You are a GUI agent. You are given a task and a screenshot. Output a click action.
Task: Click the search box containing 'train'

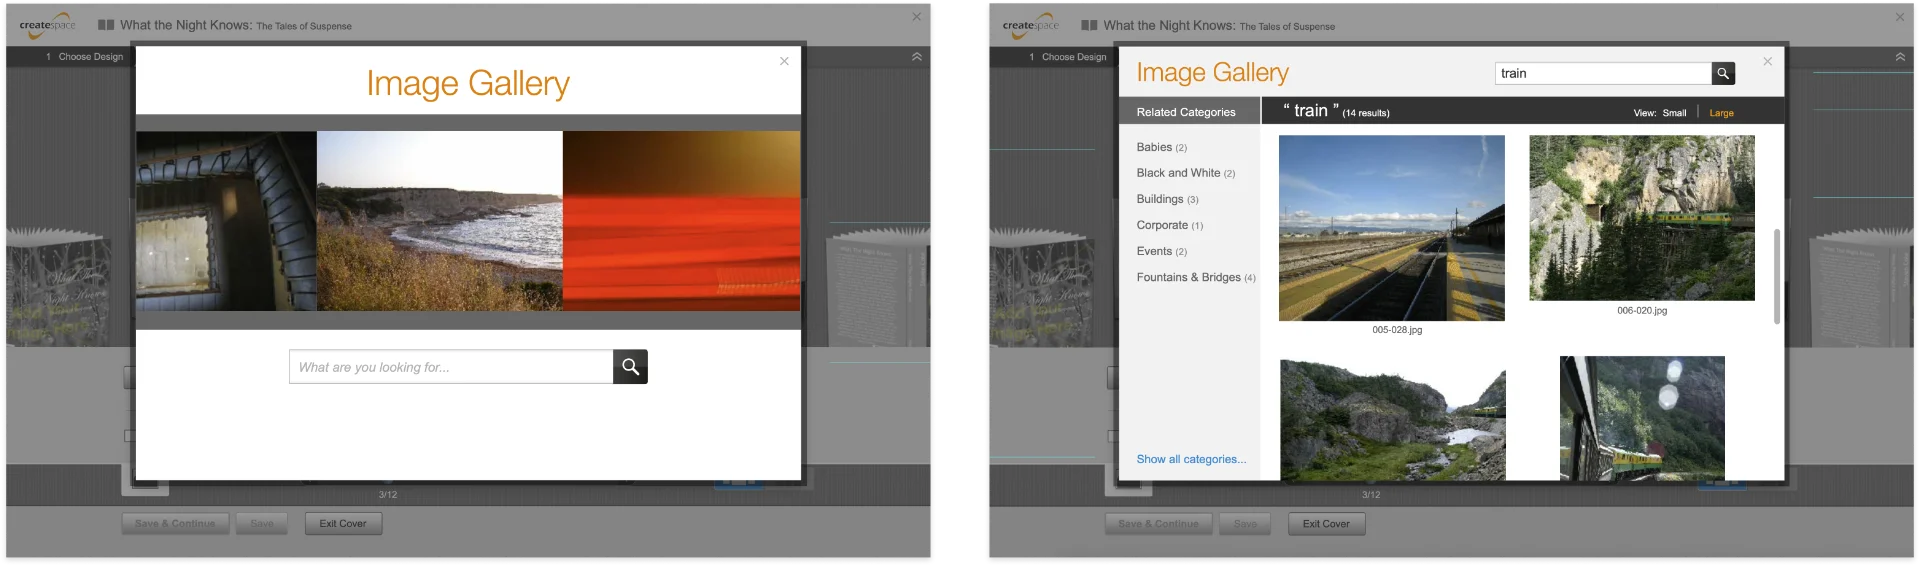[1602, 74]
